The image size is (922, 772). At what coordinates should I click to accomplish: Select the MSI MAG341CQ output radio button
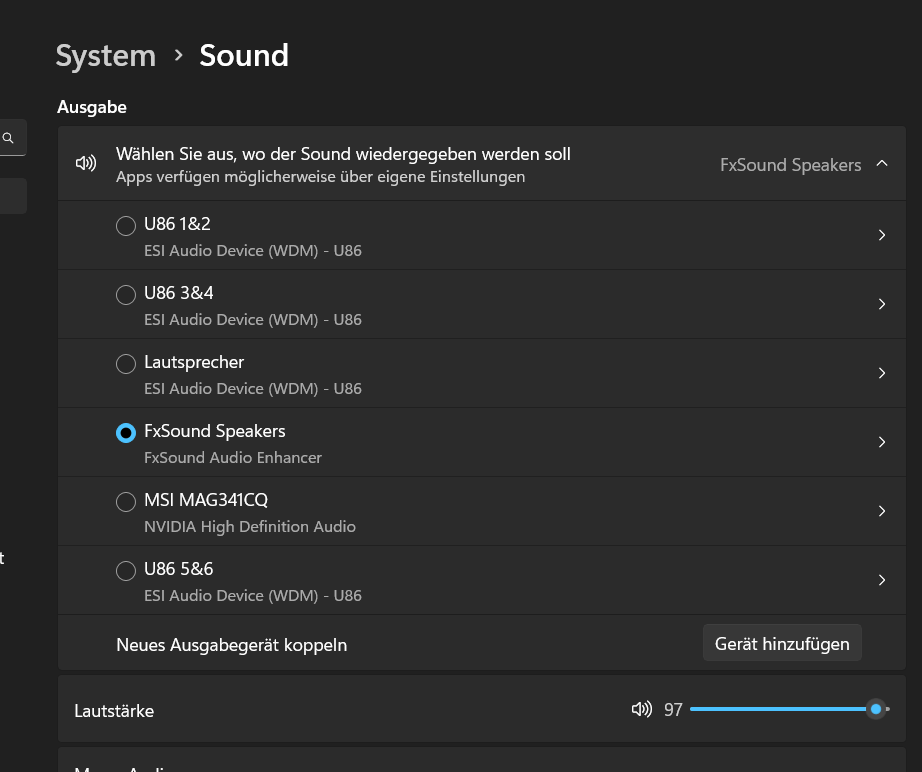pos(126,502)
